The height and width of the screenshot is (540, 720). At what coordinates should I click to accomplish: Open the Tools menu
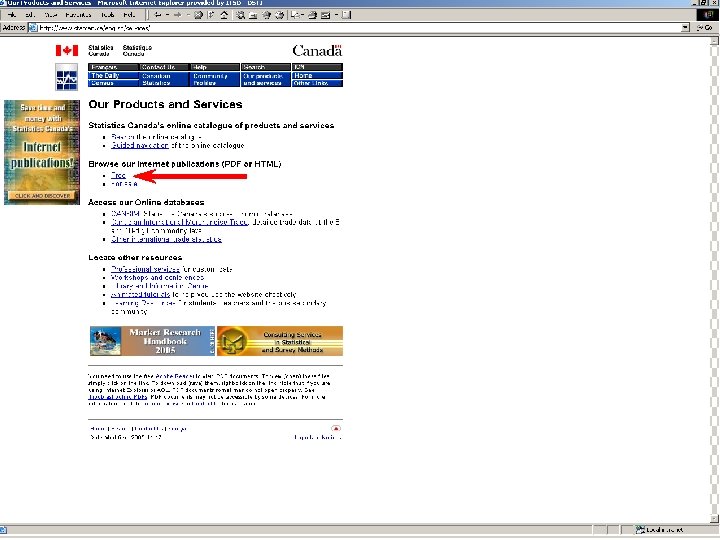(107, 15)
